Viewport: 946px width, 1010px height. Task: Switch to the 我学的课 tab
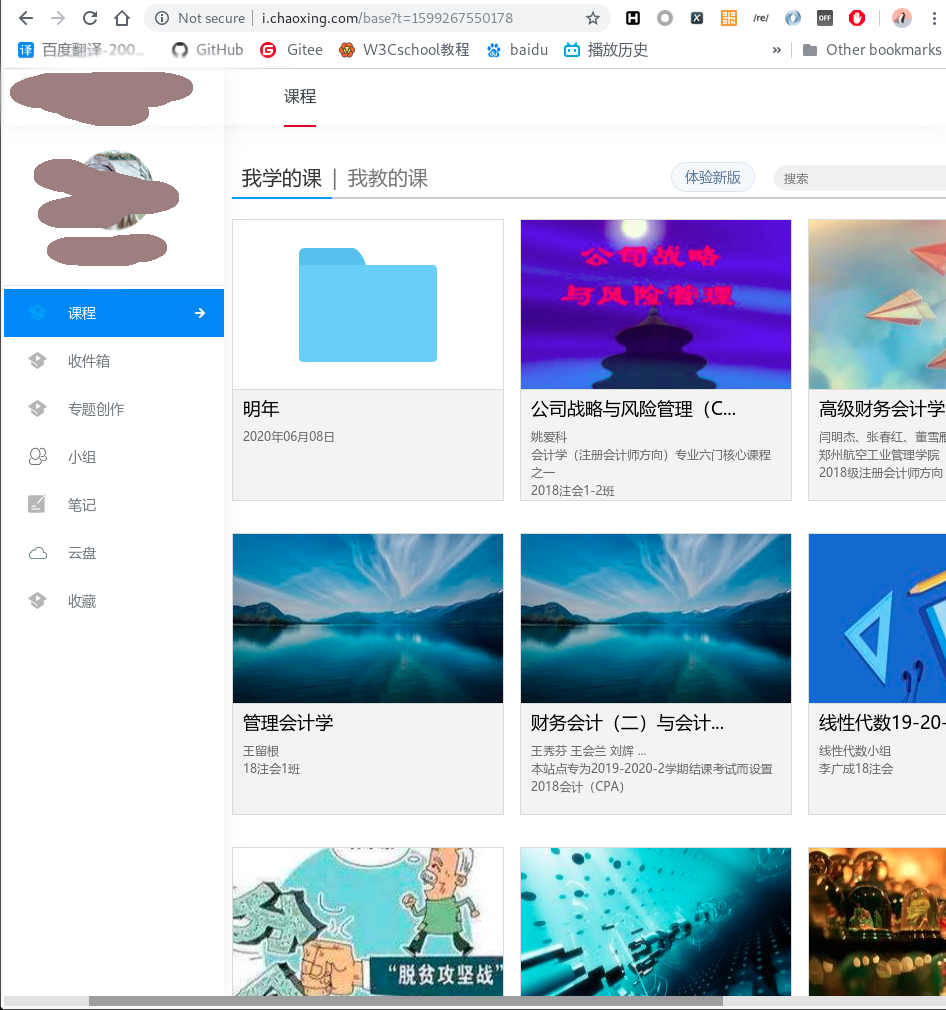281,178
